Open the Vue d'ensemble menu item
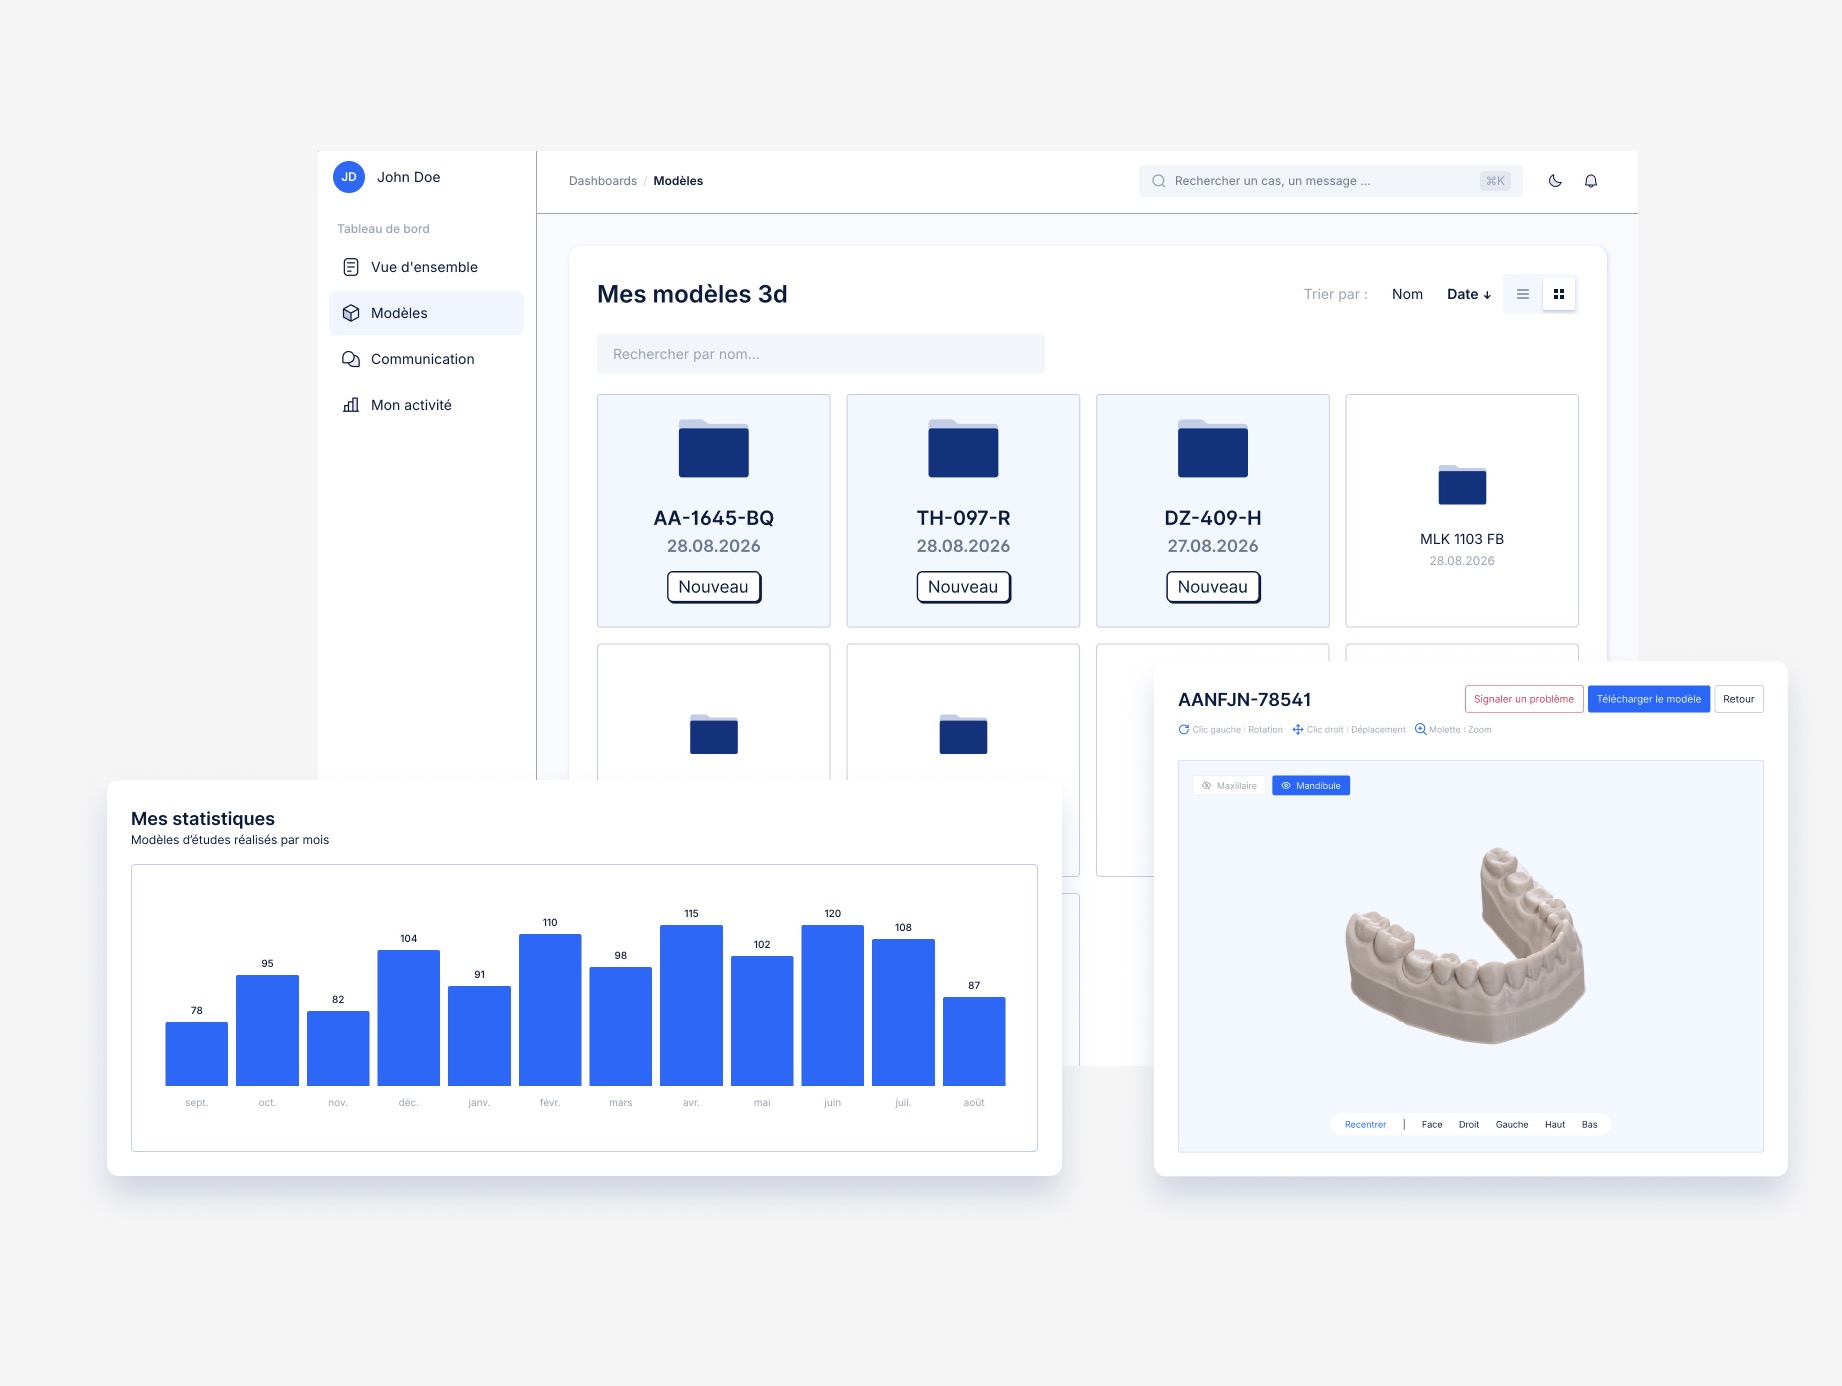 426,267
